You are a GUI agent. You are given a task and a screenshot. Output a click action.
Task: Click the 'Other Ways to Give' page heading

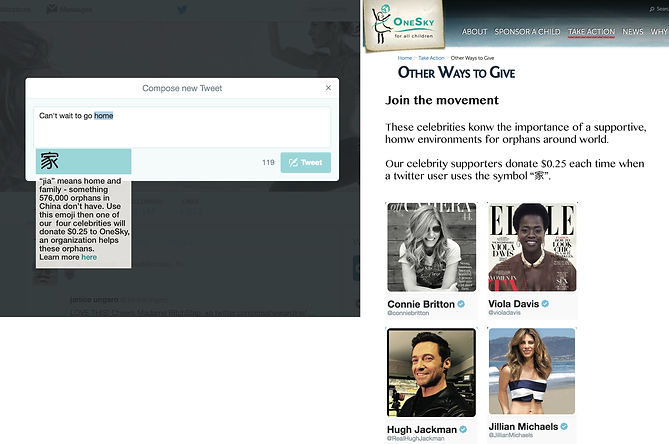coord(457,73)
